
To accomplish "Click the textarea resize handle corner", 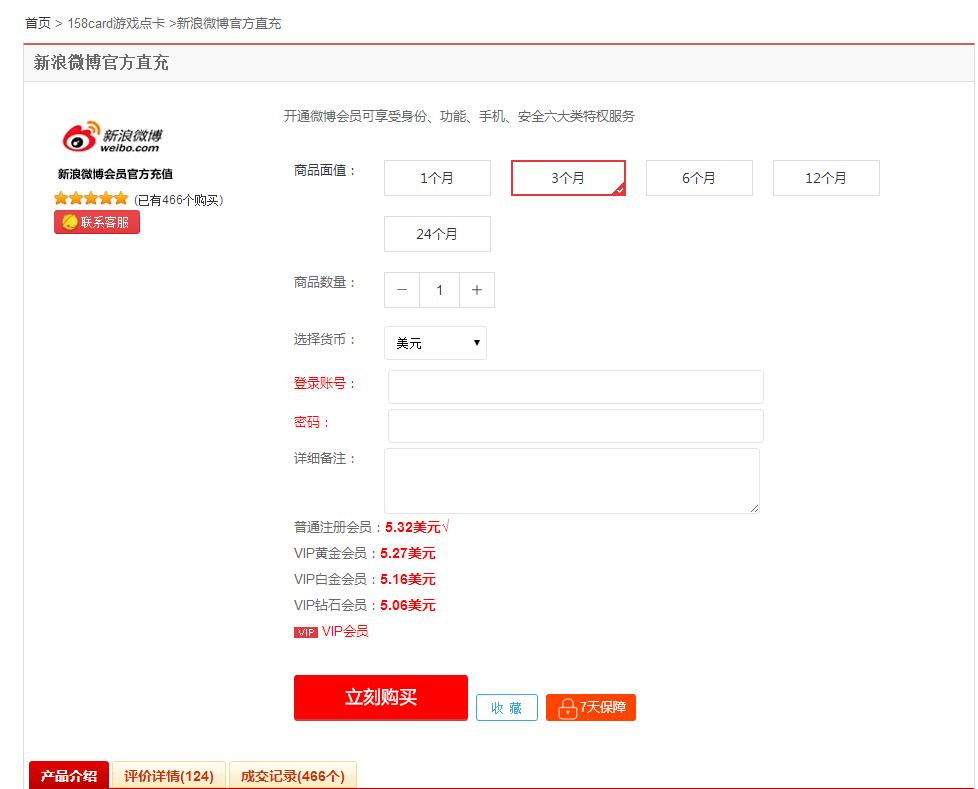I will (755, 509).
